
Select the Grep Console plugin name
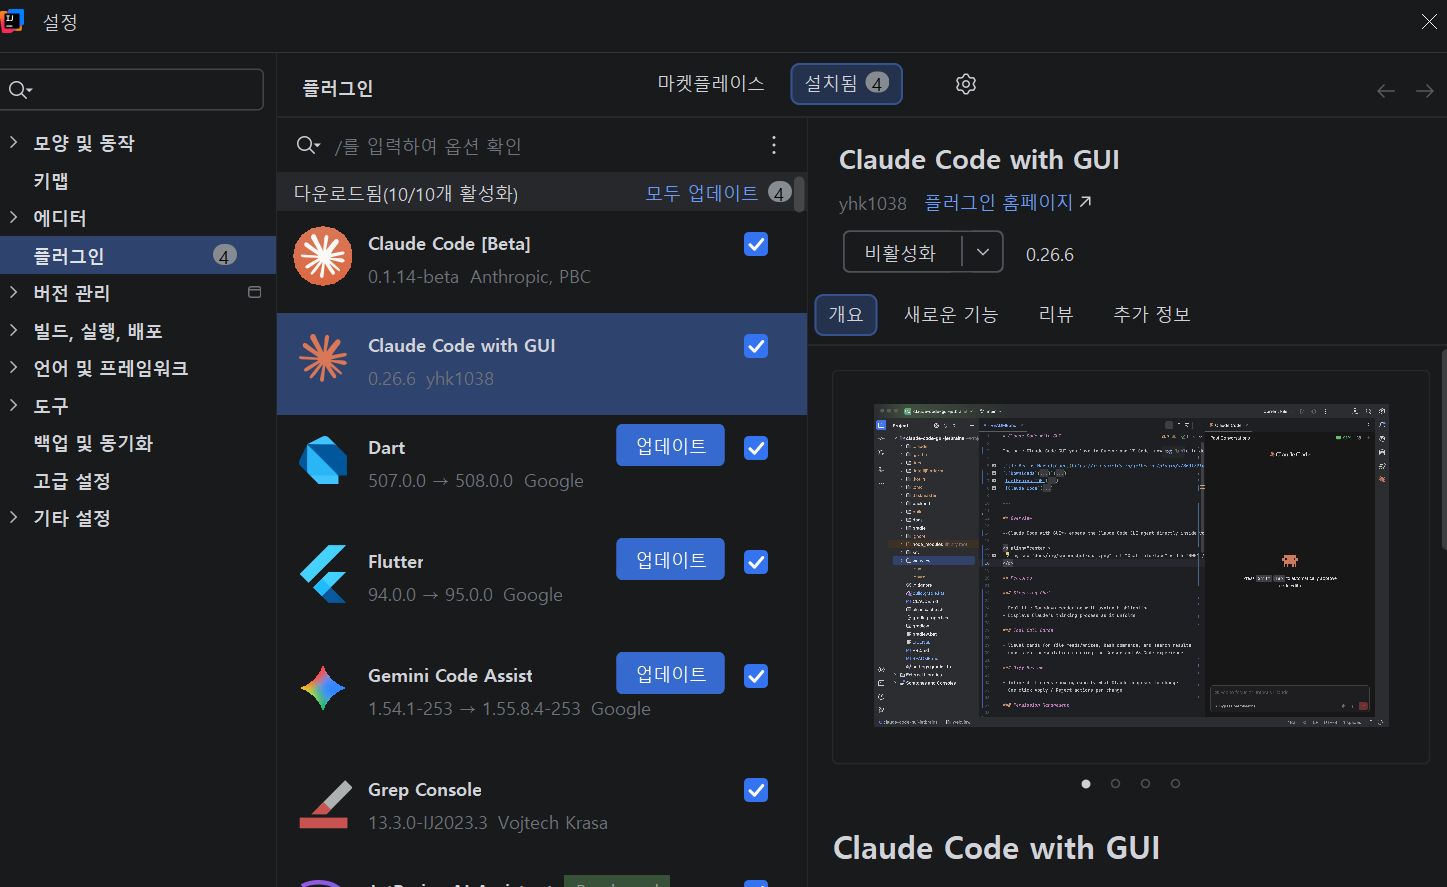(x=425, y=789)
